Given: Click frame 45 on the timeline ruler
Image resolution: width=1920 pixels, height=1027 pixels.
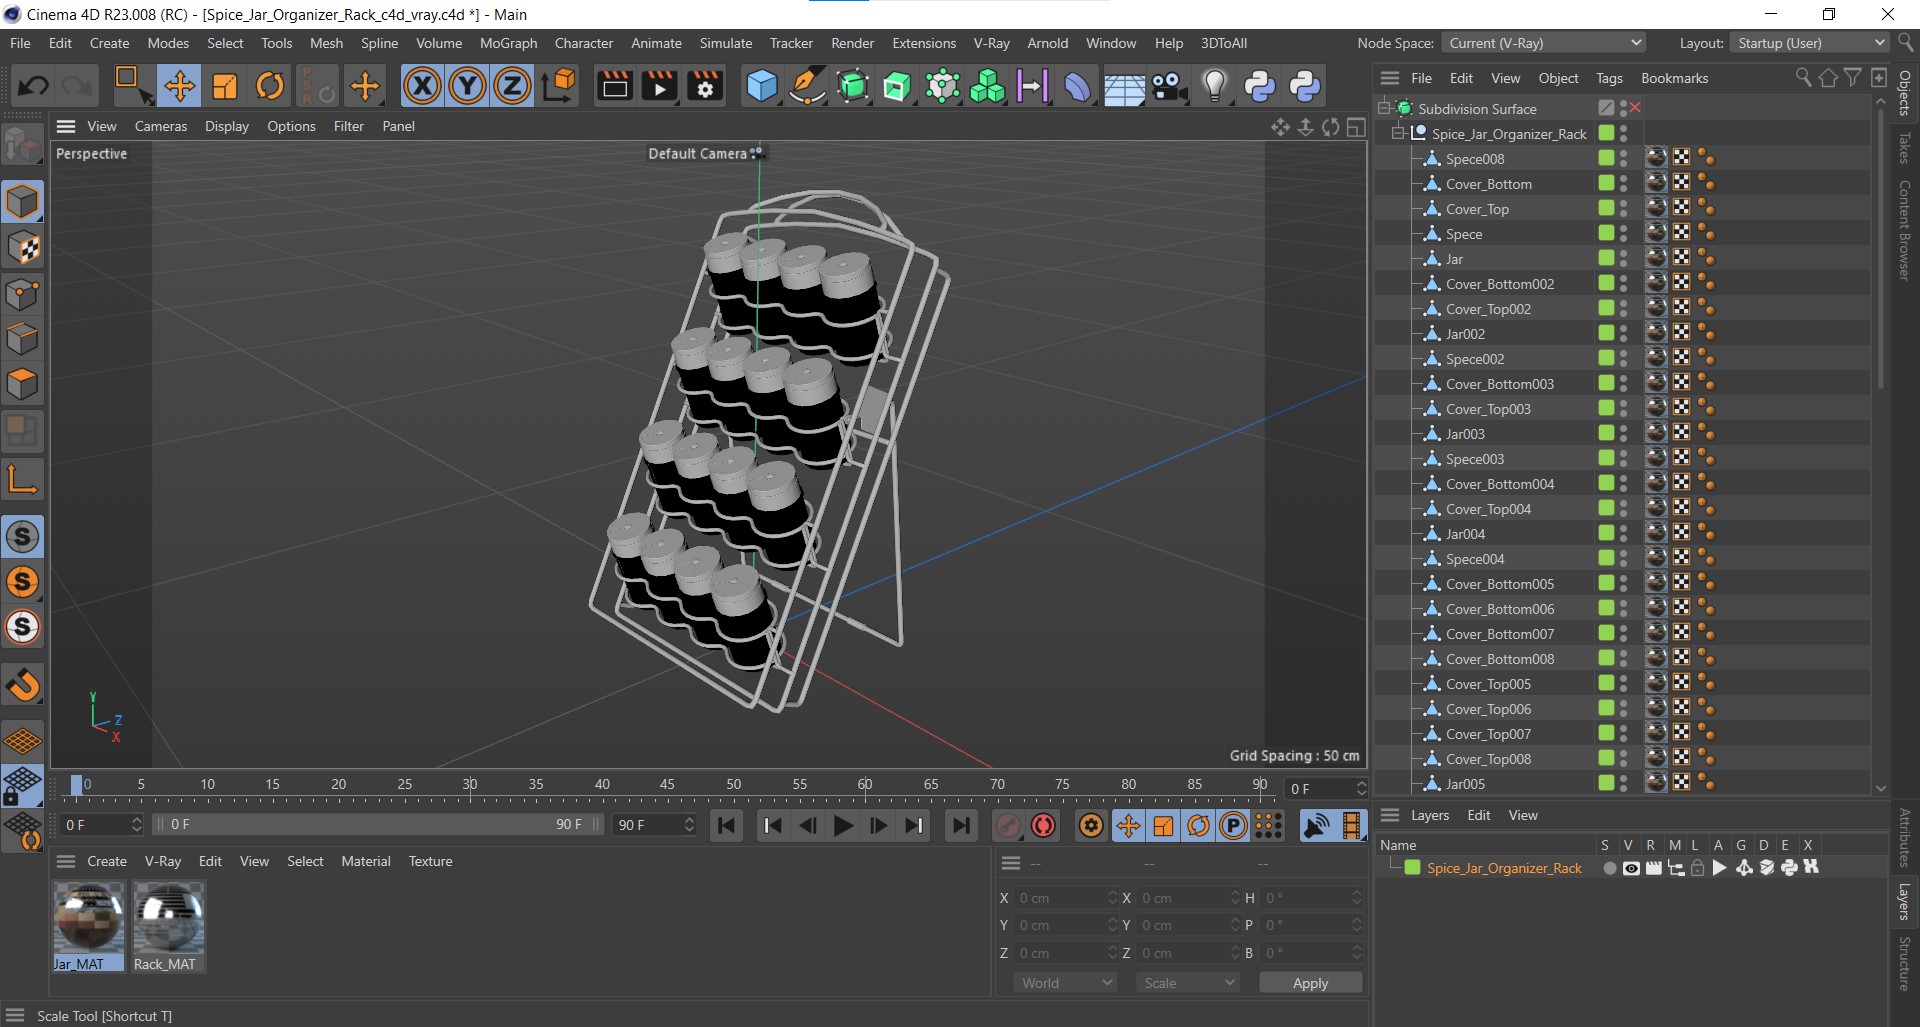Looking at the screenshot, I should tap(667, 785).
